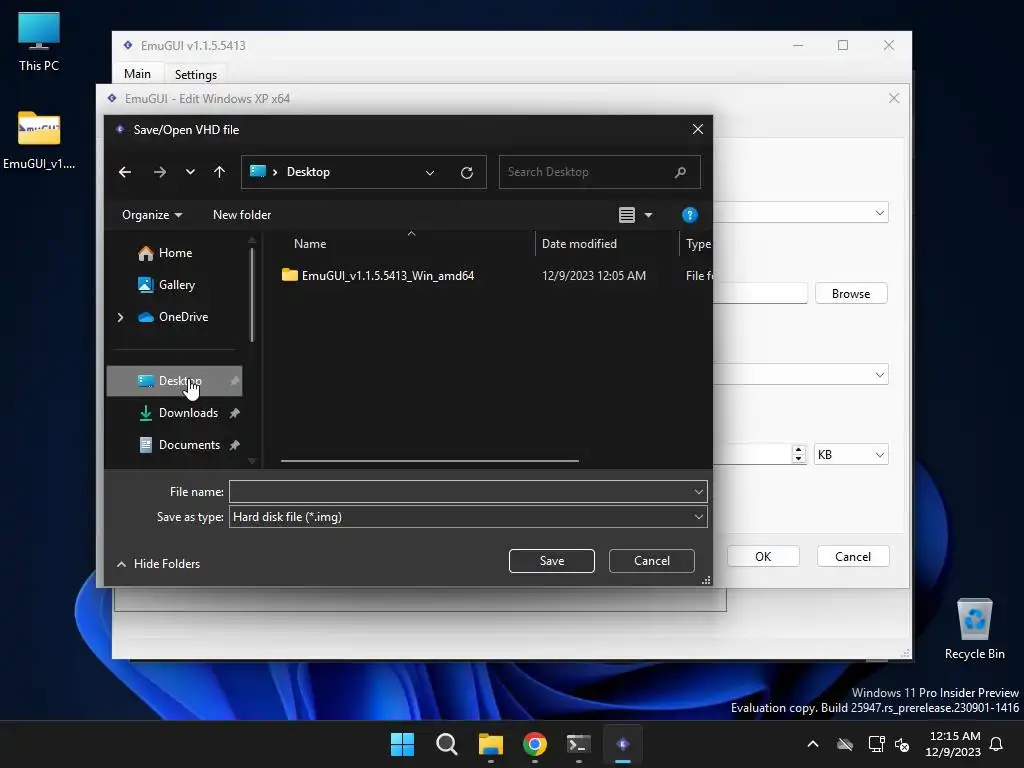Open file dialog help
The height and width of the screenshot is (768, 1024).
pyautogui.click(x=690, y=215)
